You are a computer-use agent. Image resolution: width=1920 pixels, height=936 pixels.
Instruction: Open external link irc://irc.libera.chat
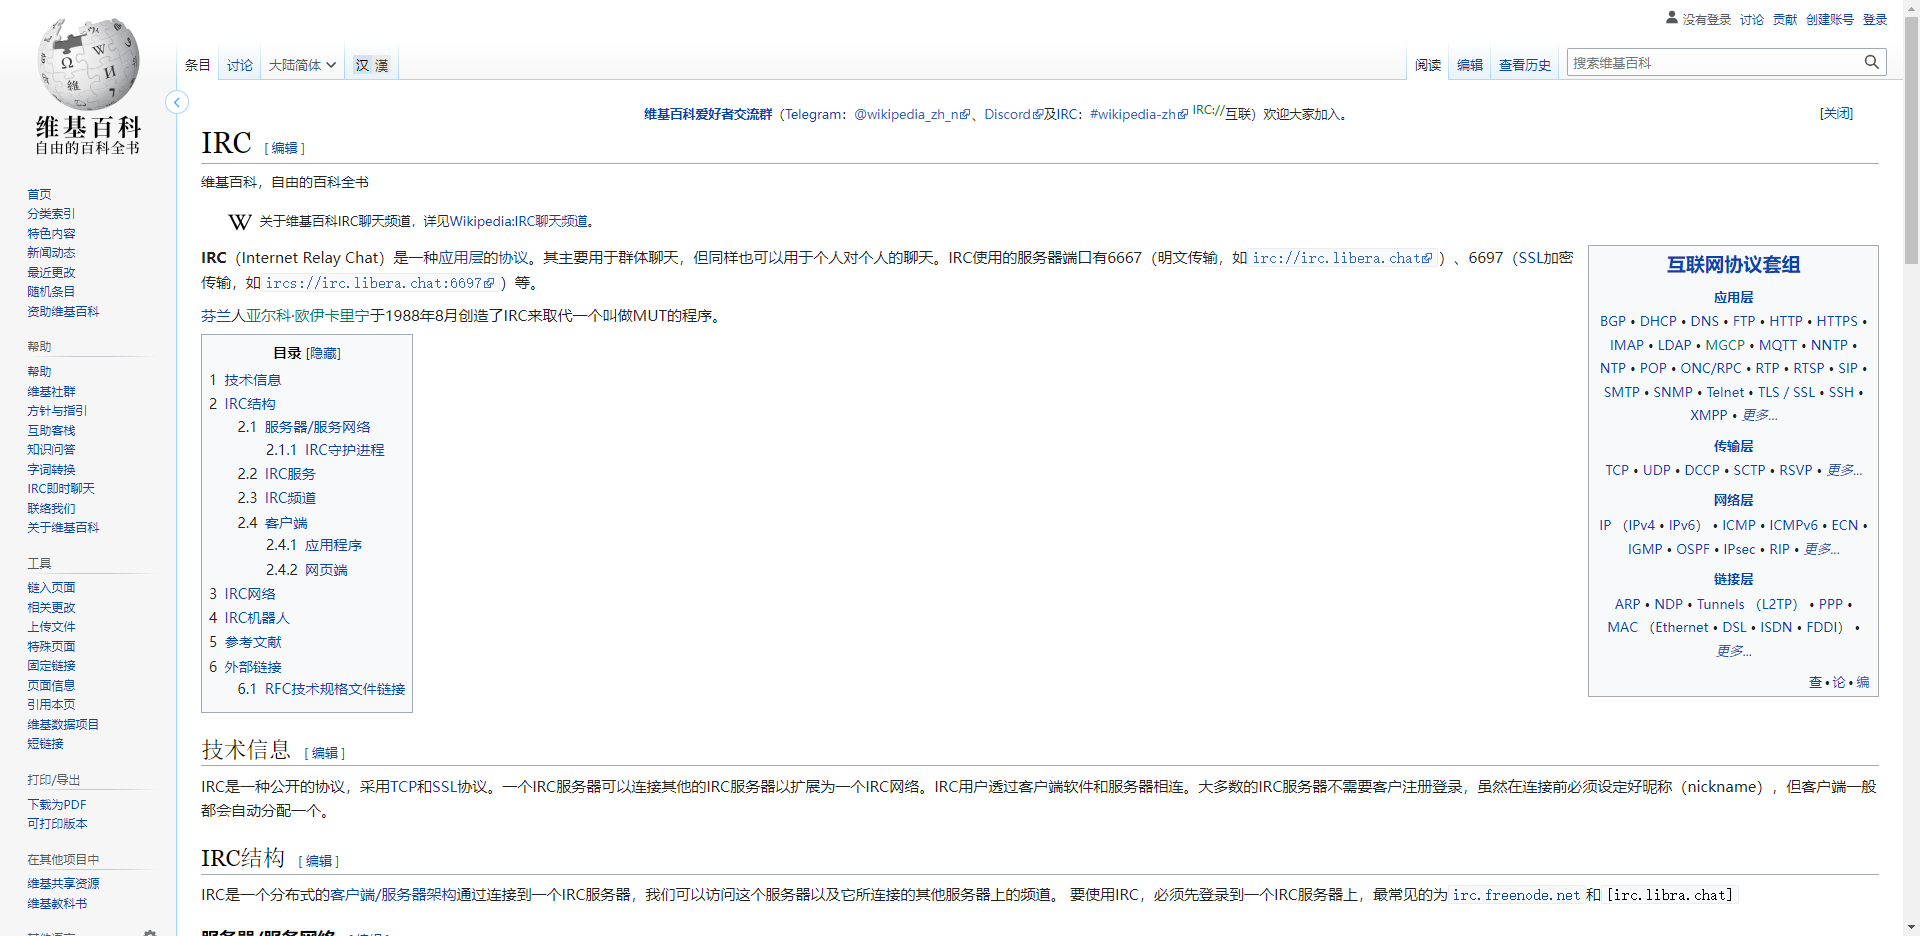(x=1342, y=258)
